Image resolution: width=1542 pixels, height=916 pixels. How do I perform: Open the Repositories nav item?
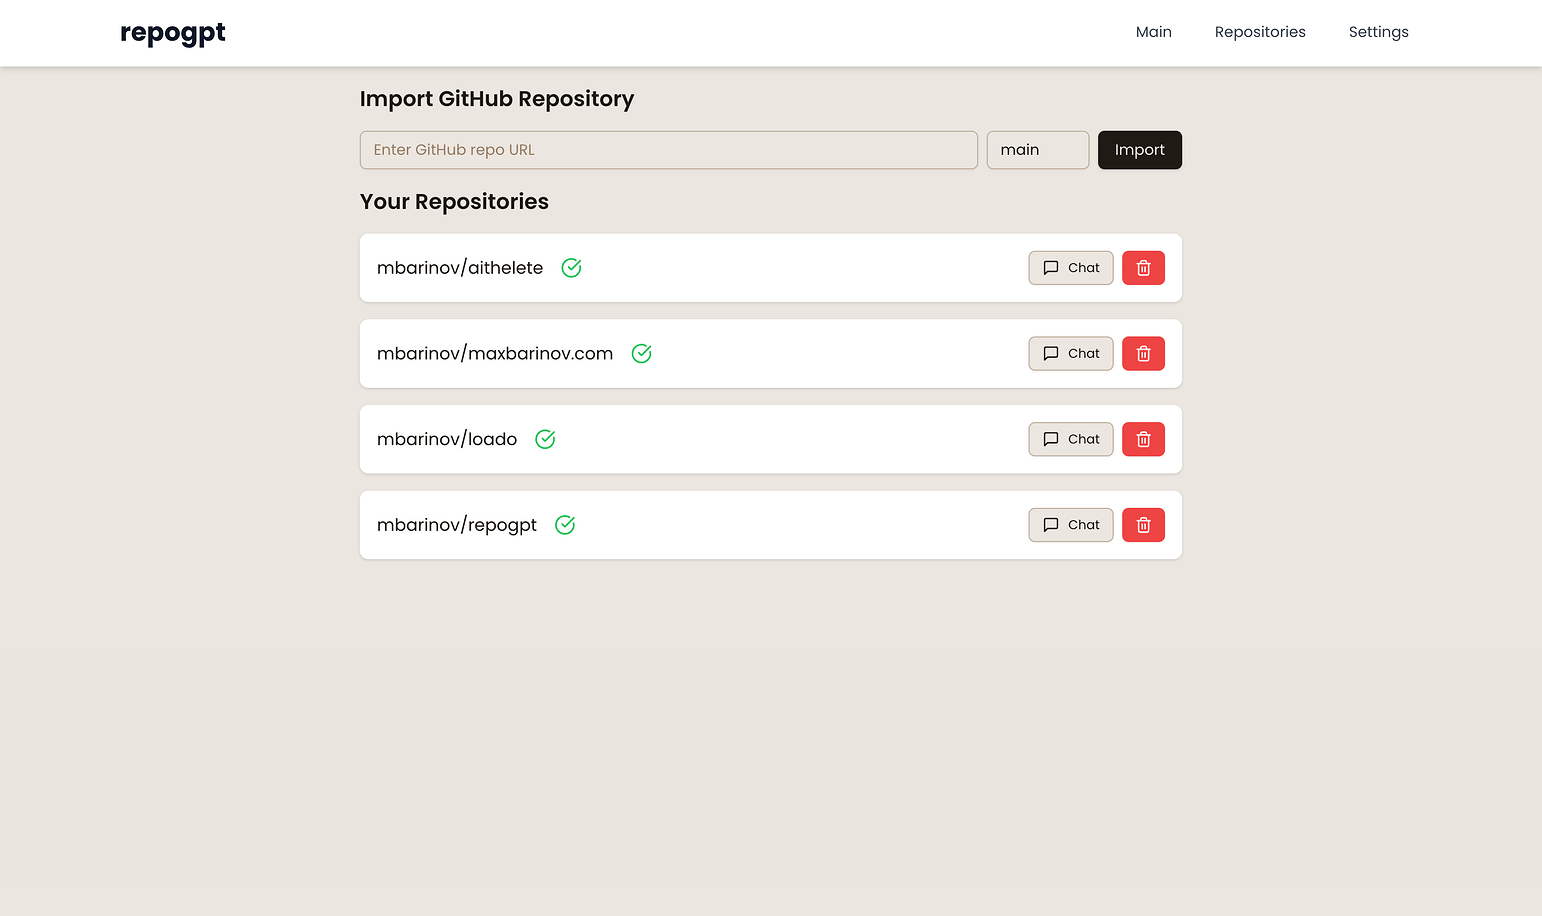pyautogui.click(x=1260, y=32)
